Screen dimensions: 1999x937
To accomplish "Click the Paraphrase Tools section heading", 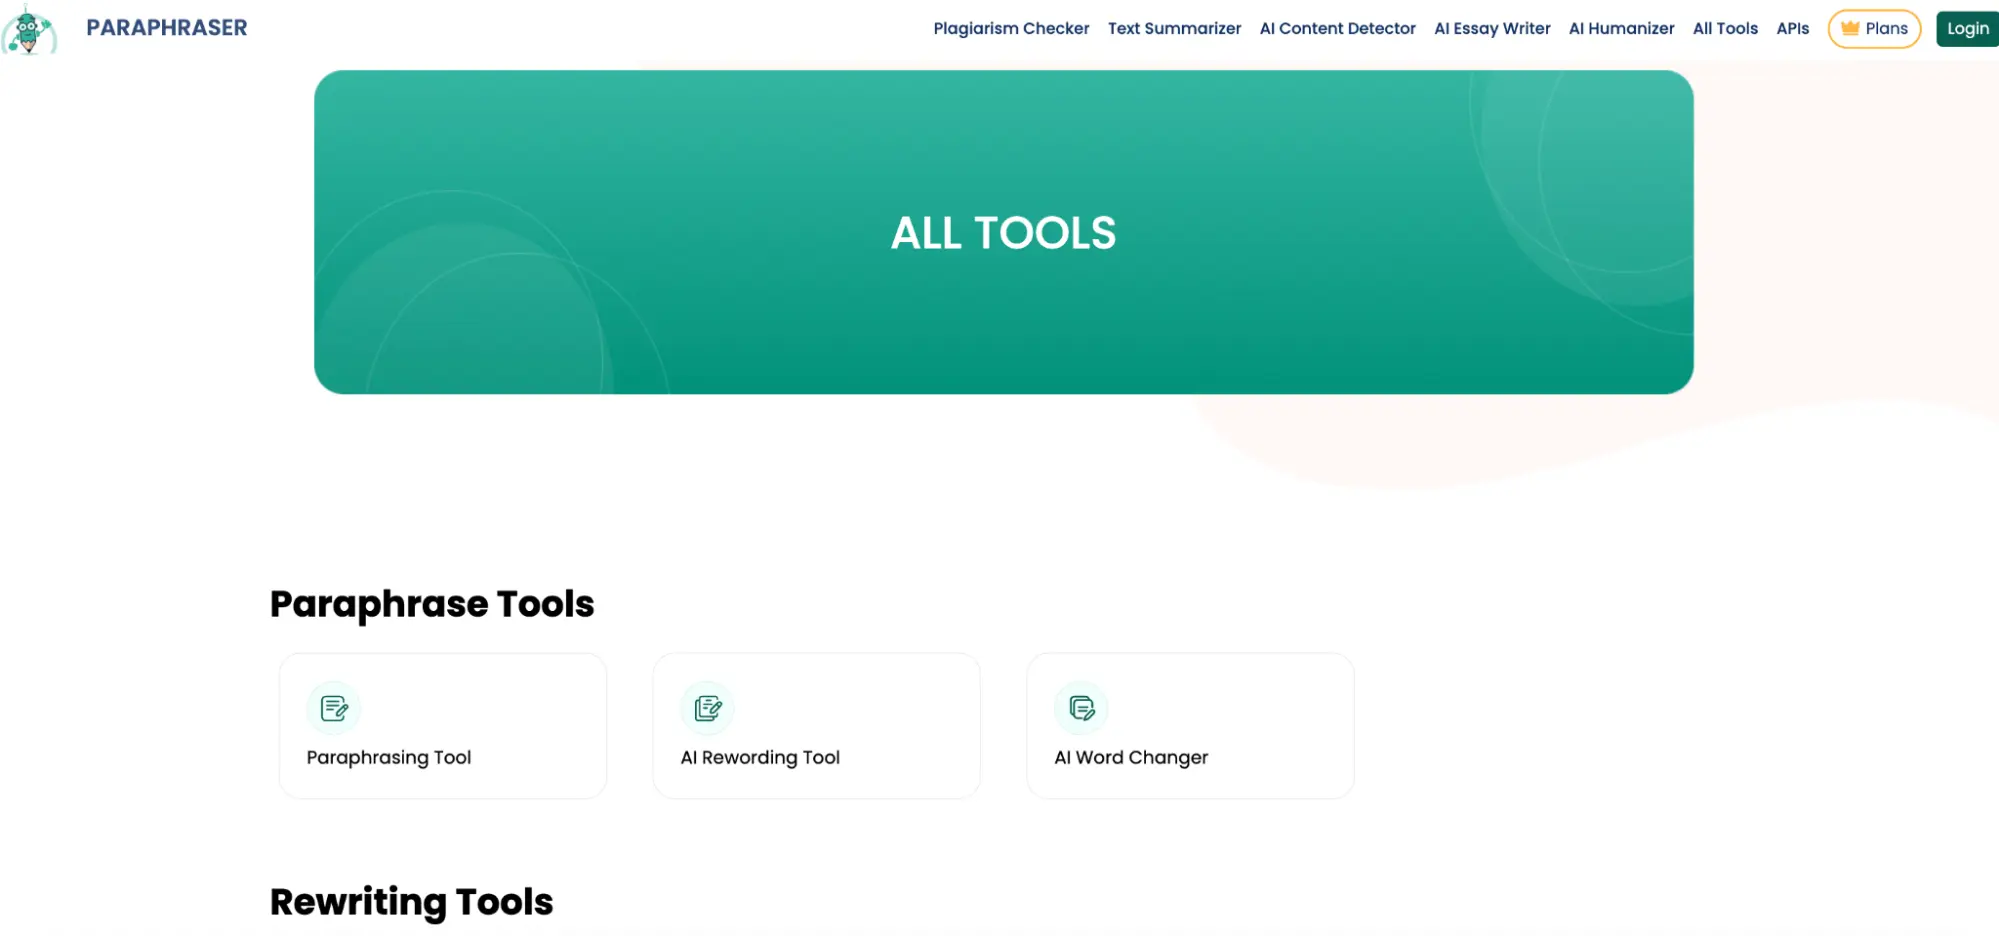I will (x=432, y=604).
